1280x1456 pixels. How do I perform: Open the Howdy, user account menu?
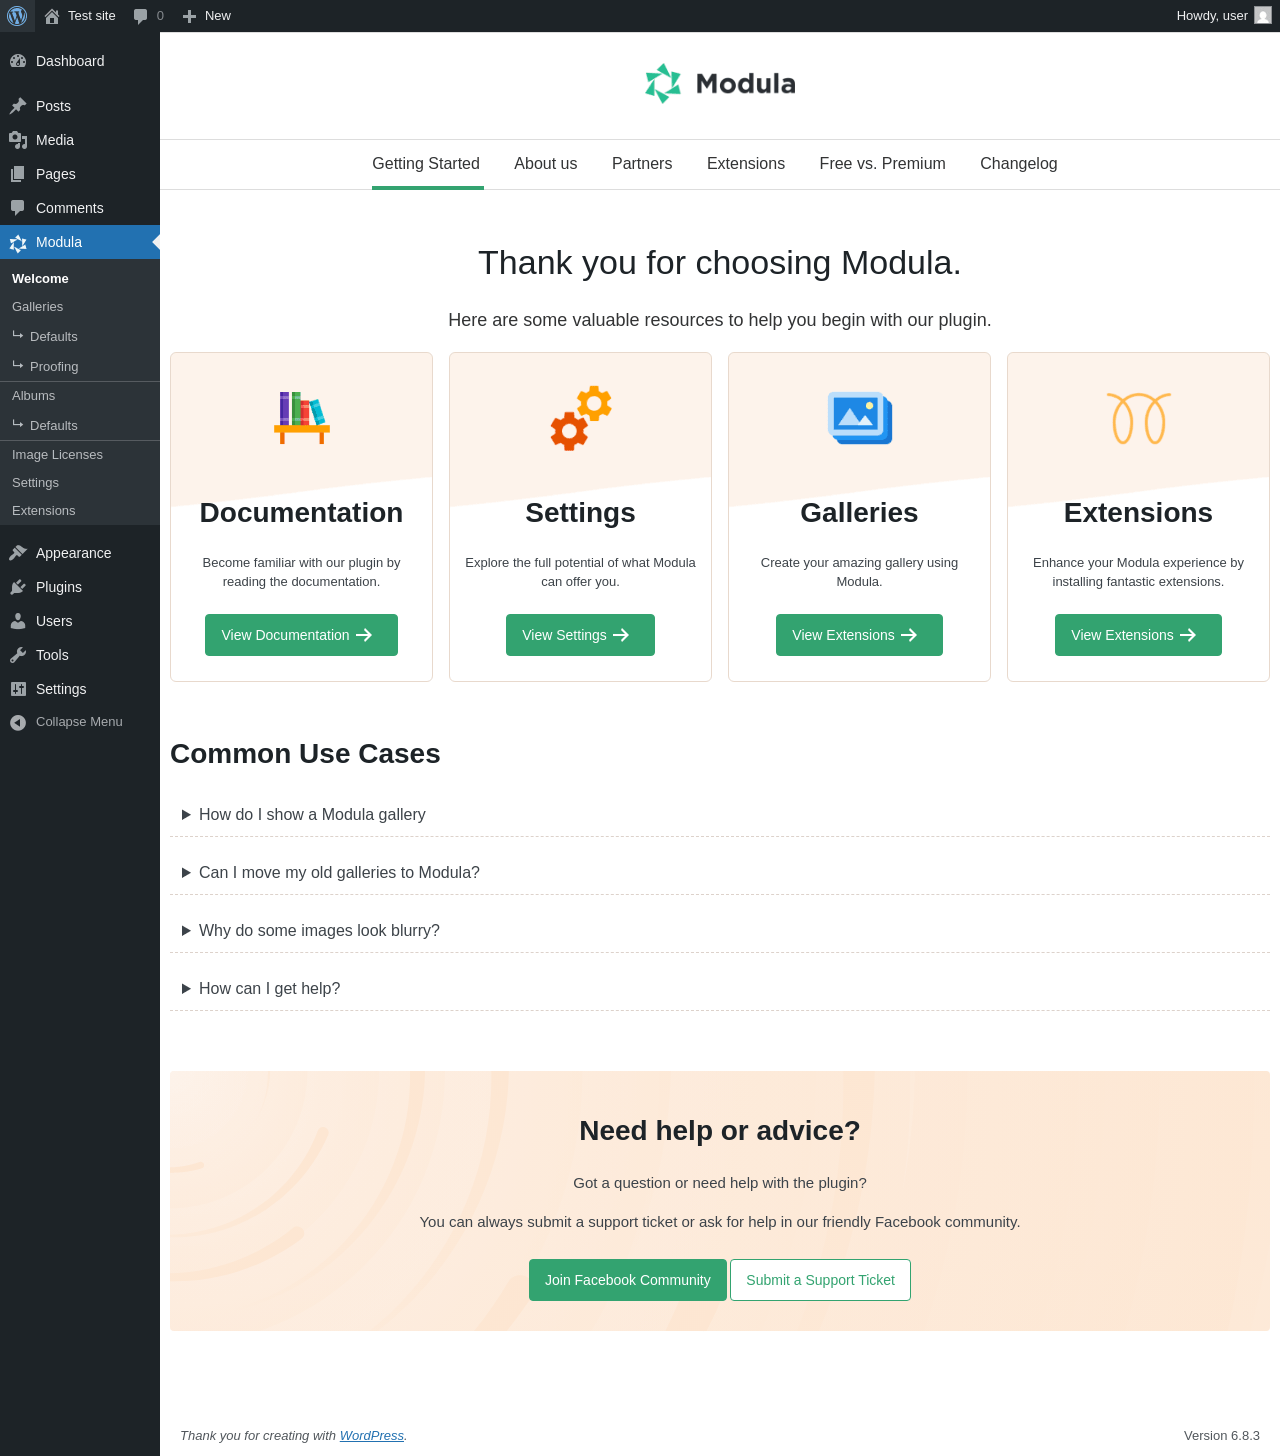click(x=1224, y=16)
